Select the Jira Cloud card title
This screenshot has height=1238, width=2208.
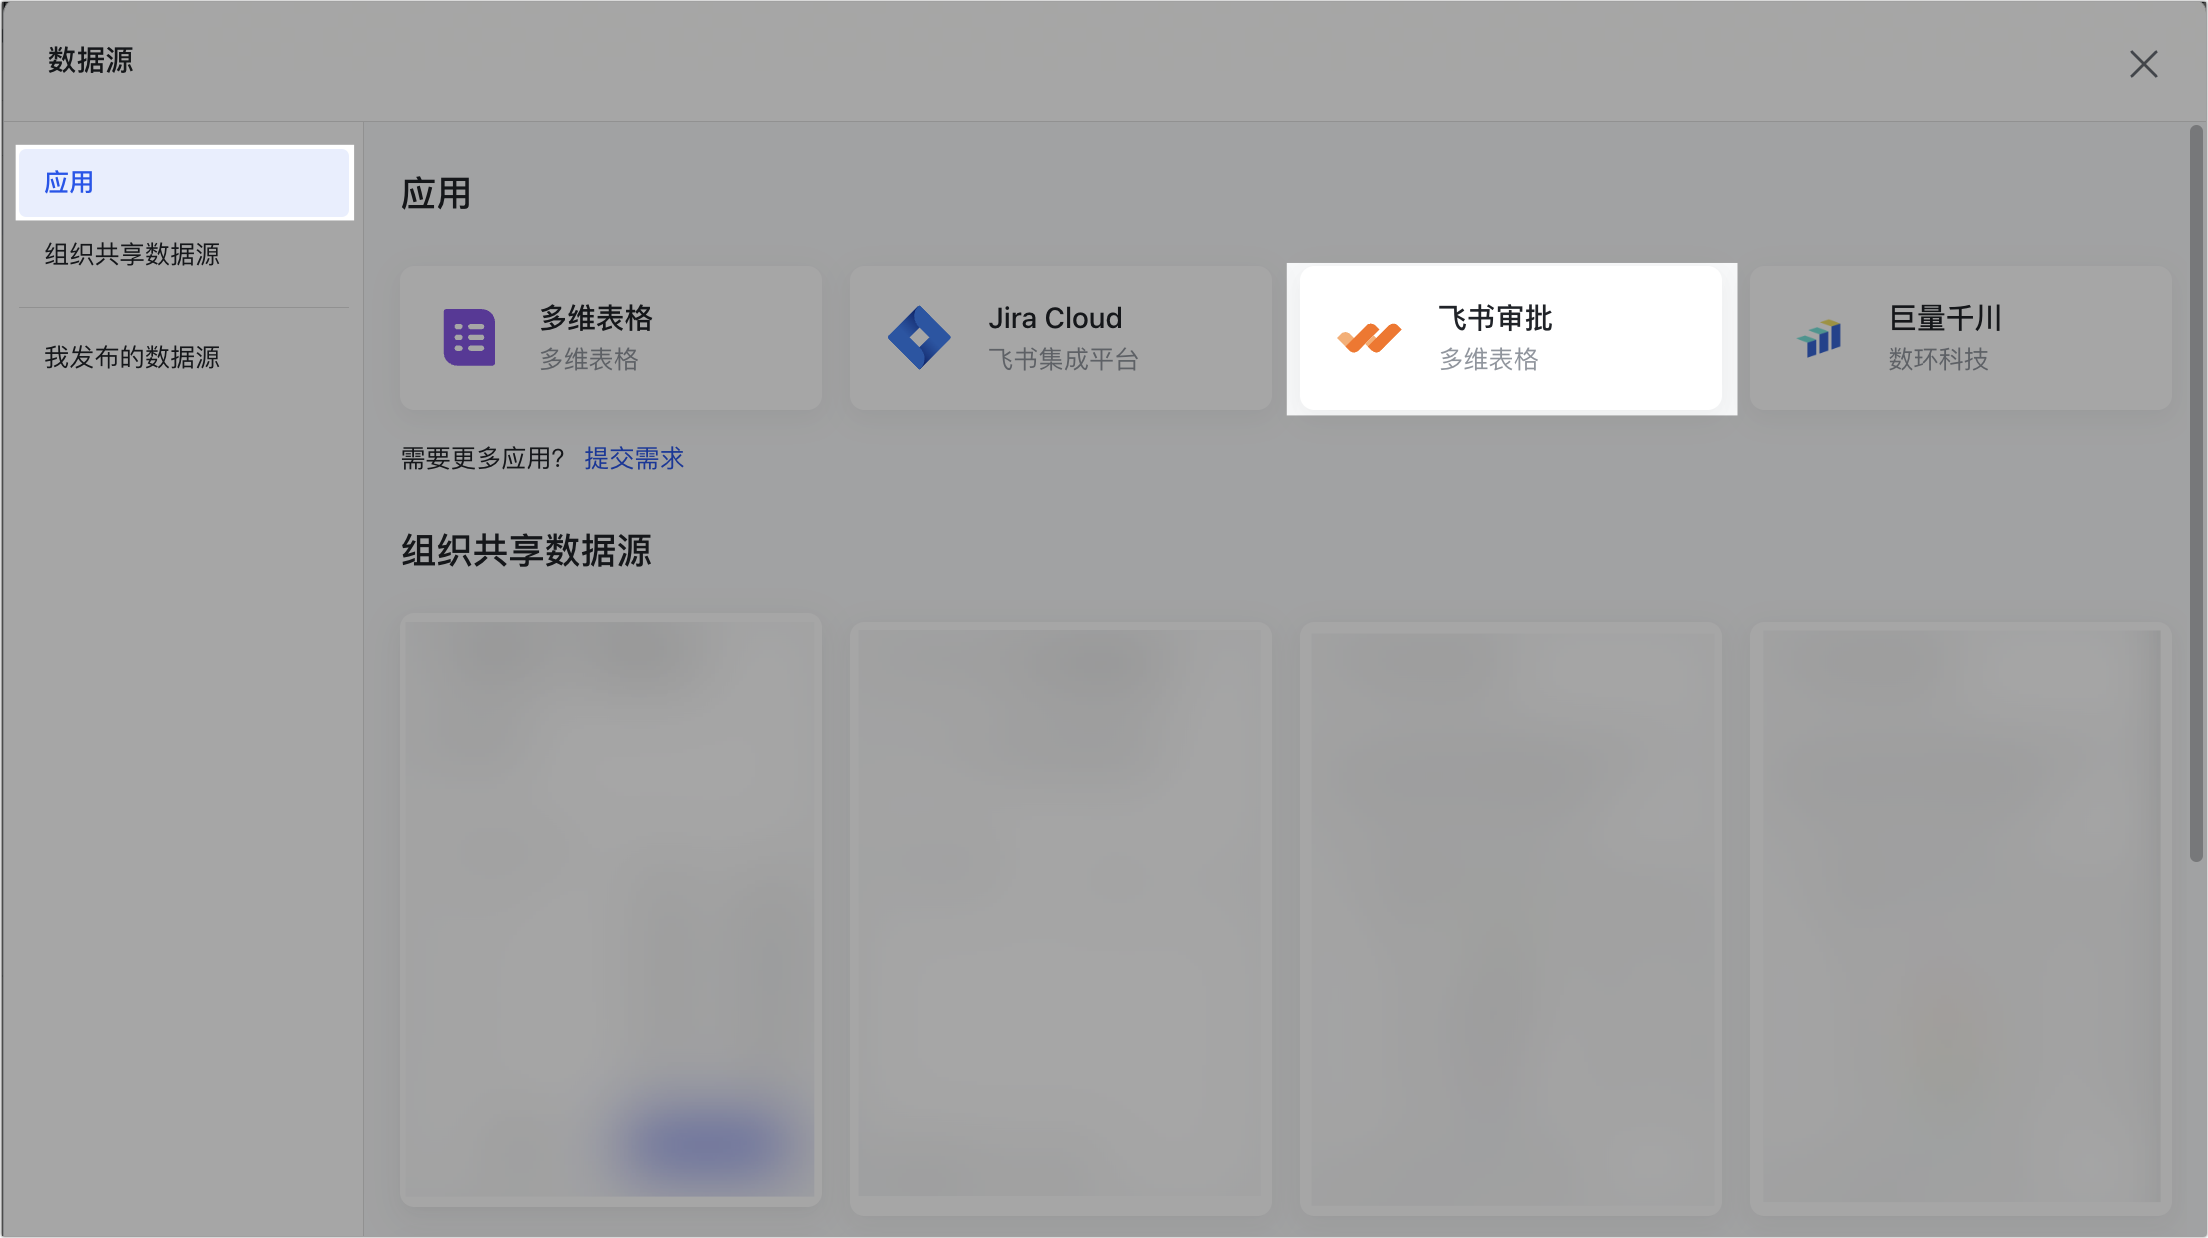click(x=1055, y=318)
